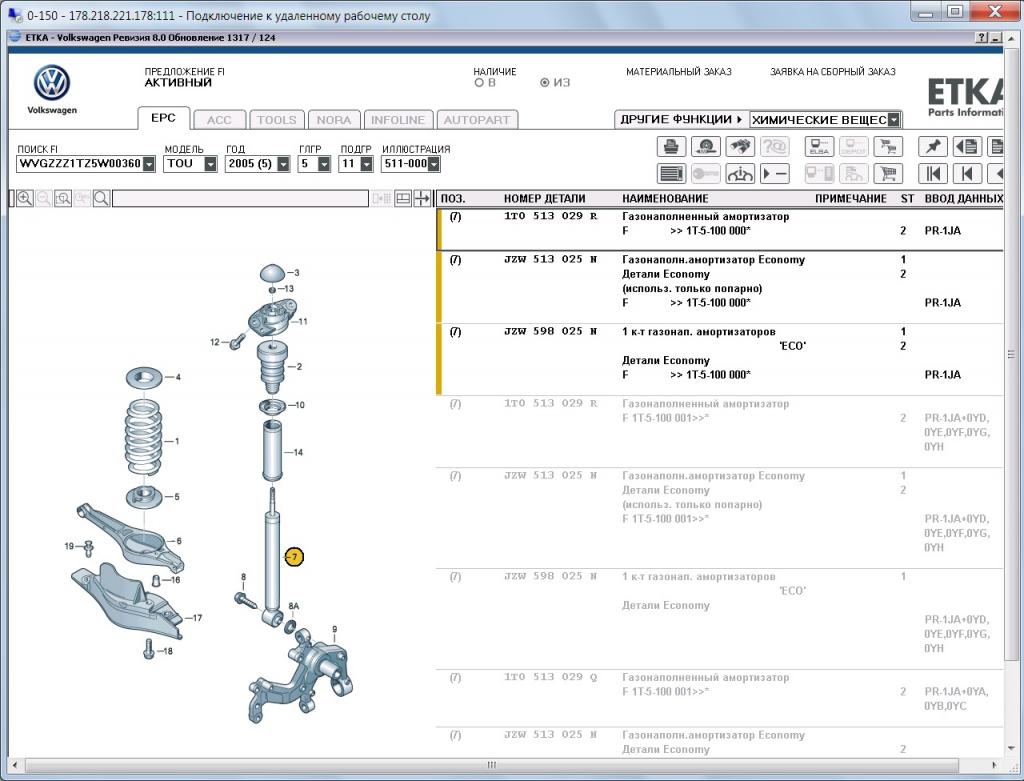The image size is (1024, 781).
Task: Open the ГОД dropdown showing 2005 (5)
Action: pyautogui.click(x=283, y=164)
